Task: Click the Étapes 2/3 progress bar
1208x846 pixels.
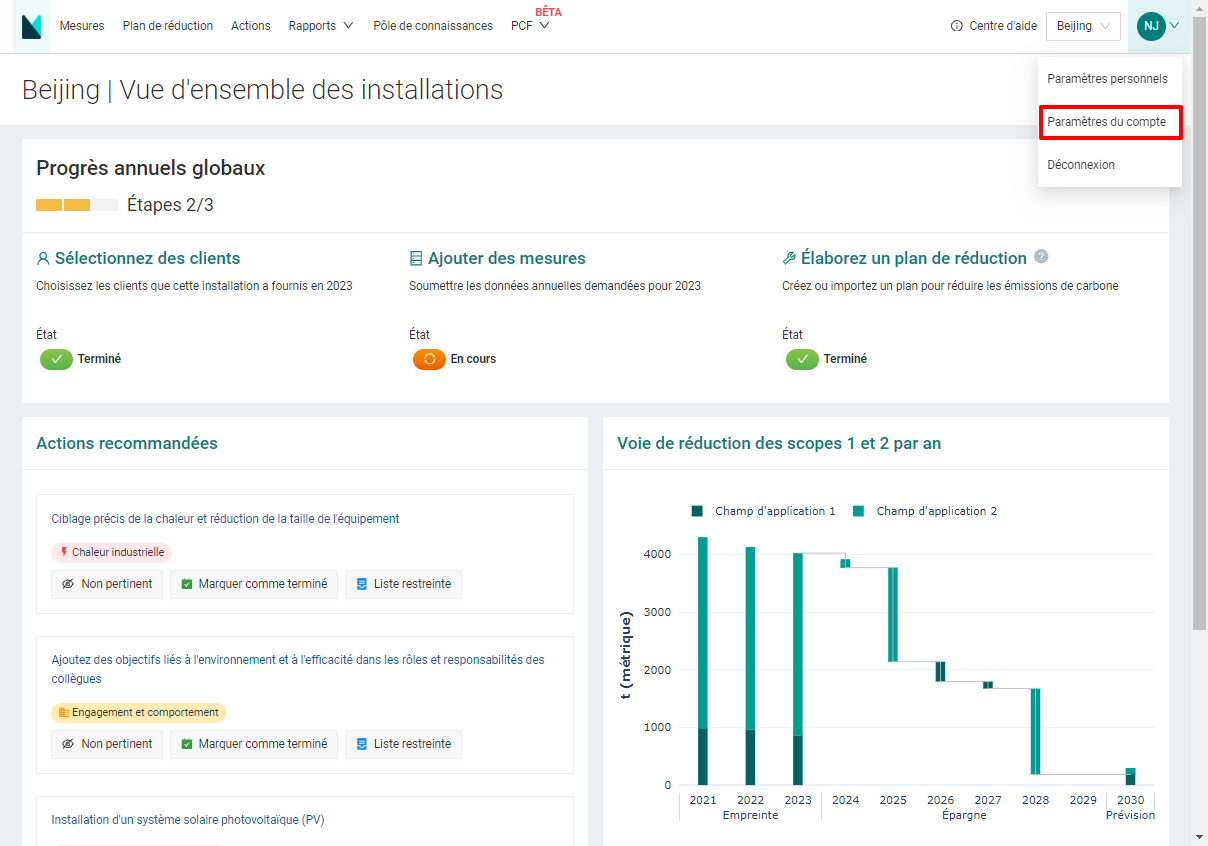Action: (77, 205)
